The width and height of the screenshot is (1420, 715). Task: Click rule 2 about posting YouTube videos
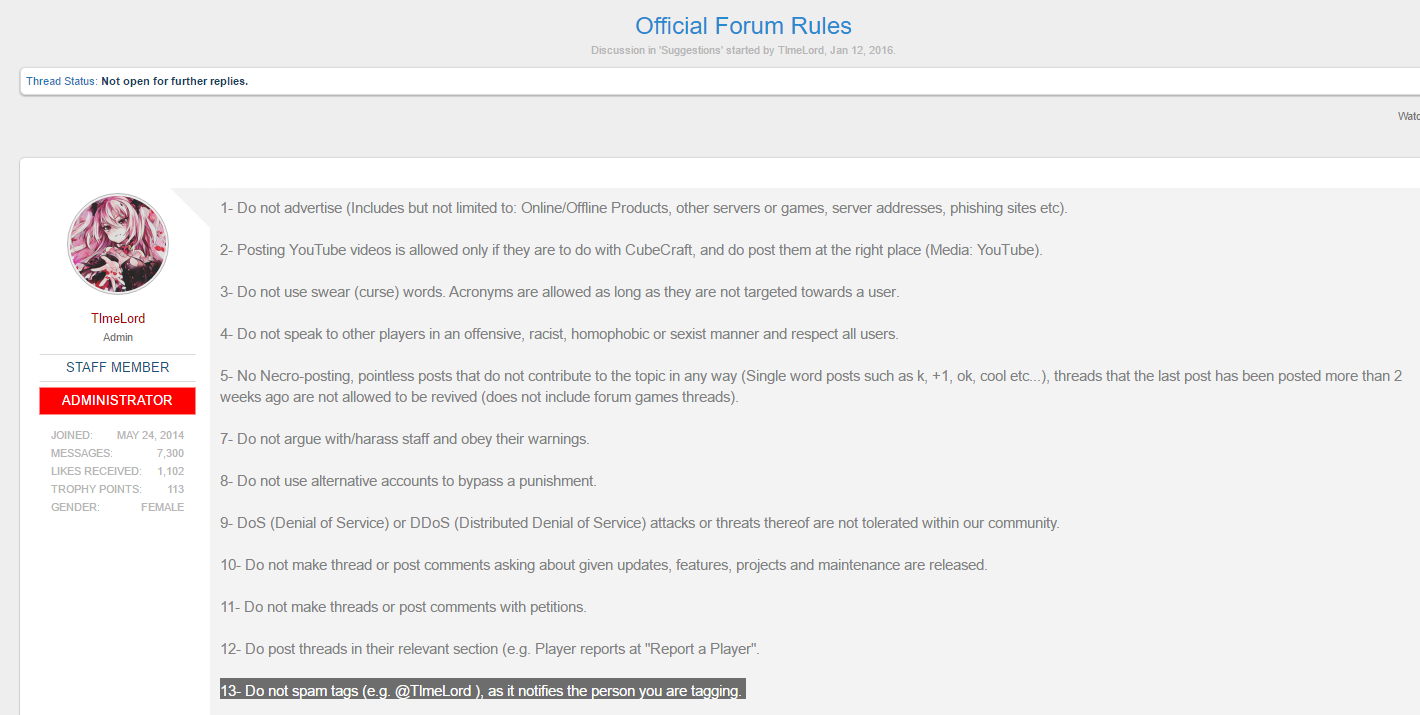click(x=631, y=250)
